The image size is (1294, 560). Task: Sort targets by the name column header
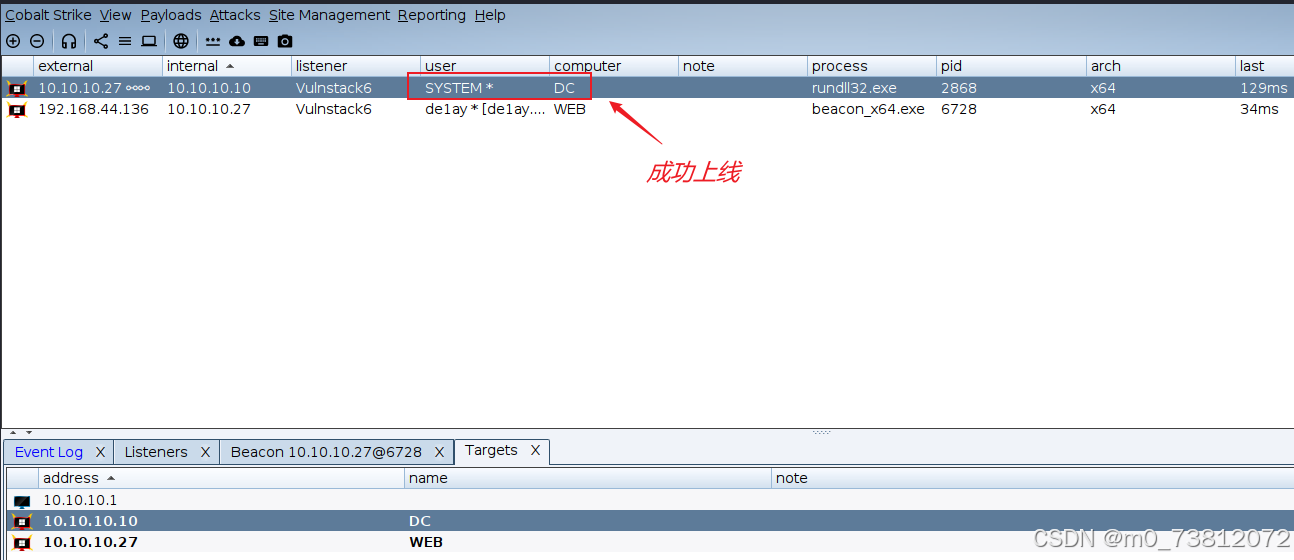[589, 478]
